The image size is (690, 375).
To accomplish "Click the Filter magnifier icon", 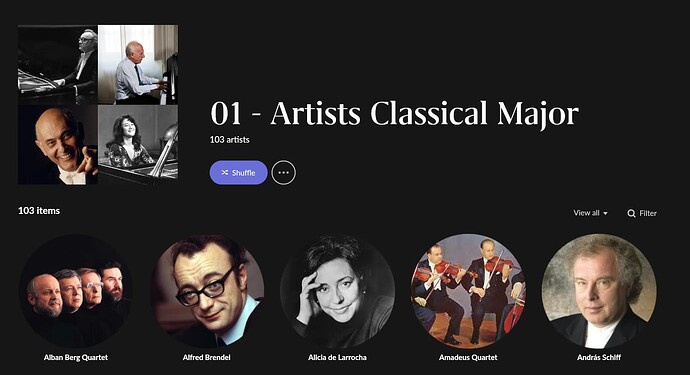I will [x=631, y=213].
